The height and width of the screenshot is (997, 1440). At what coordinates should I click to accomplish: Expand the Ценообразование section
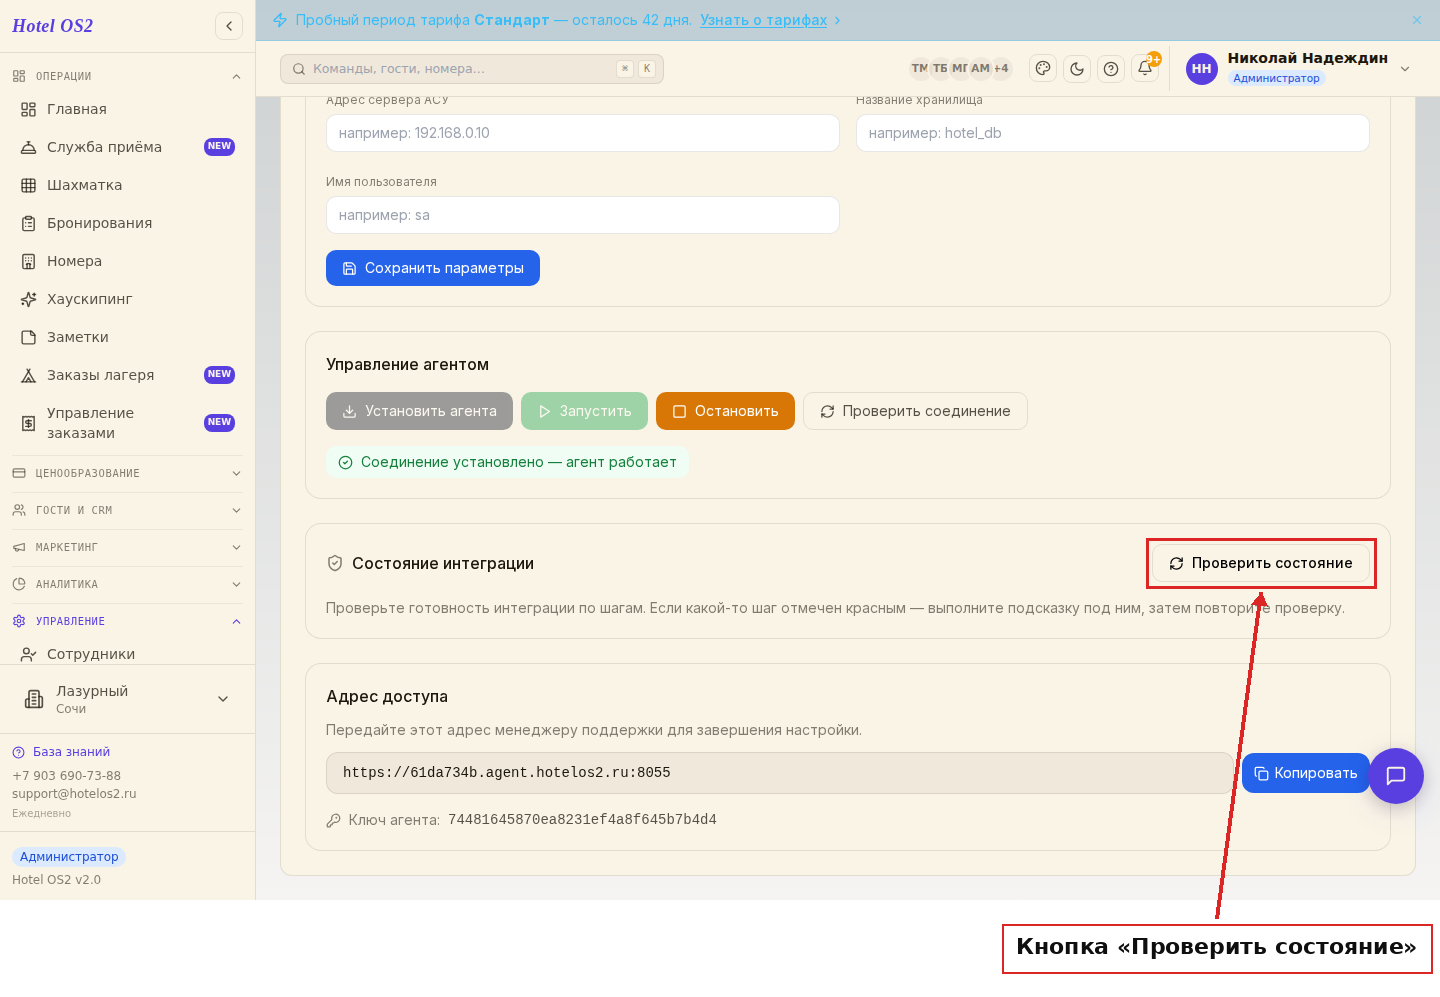click(x=127, y=473)
